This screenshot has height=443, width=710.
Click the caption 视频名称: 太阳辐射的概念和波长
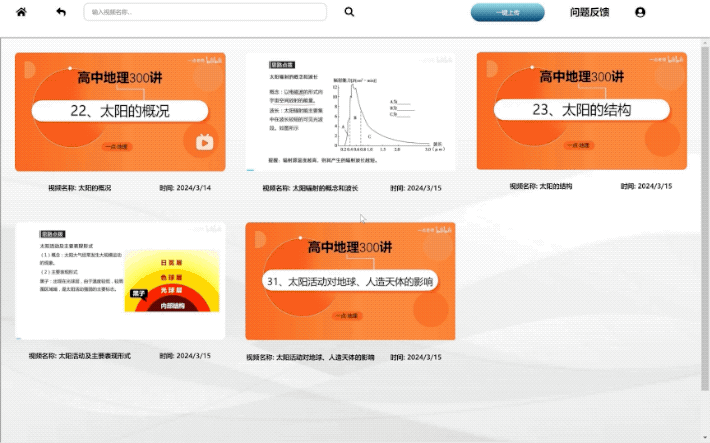coord(310,187)
